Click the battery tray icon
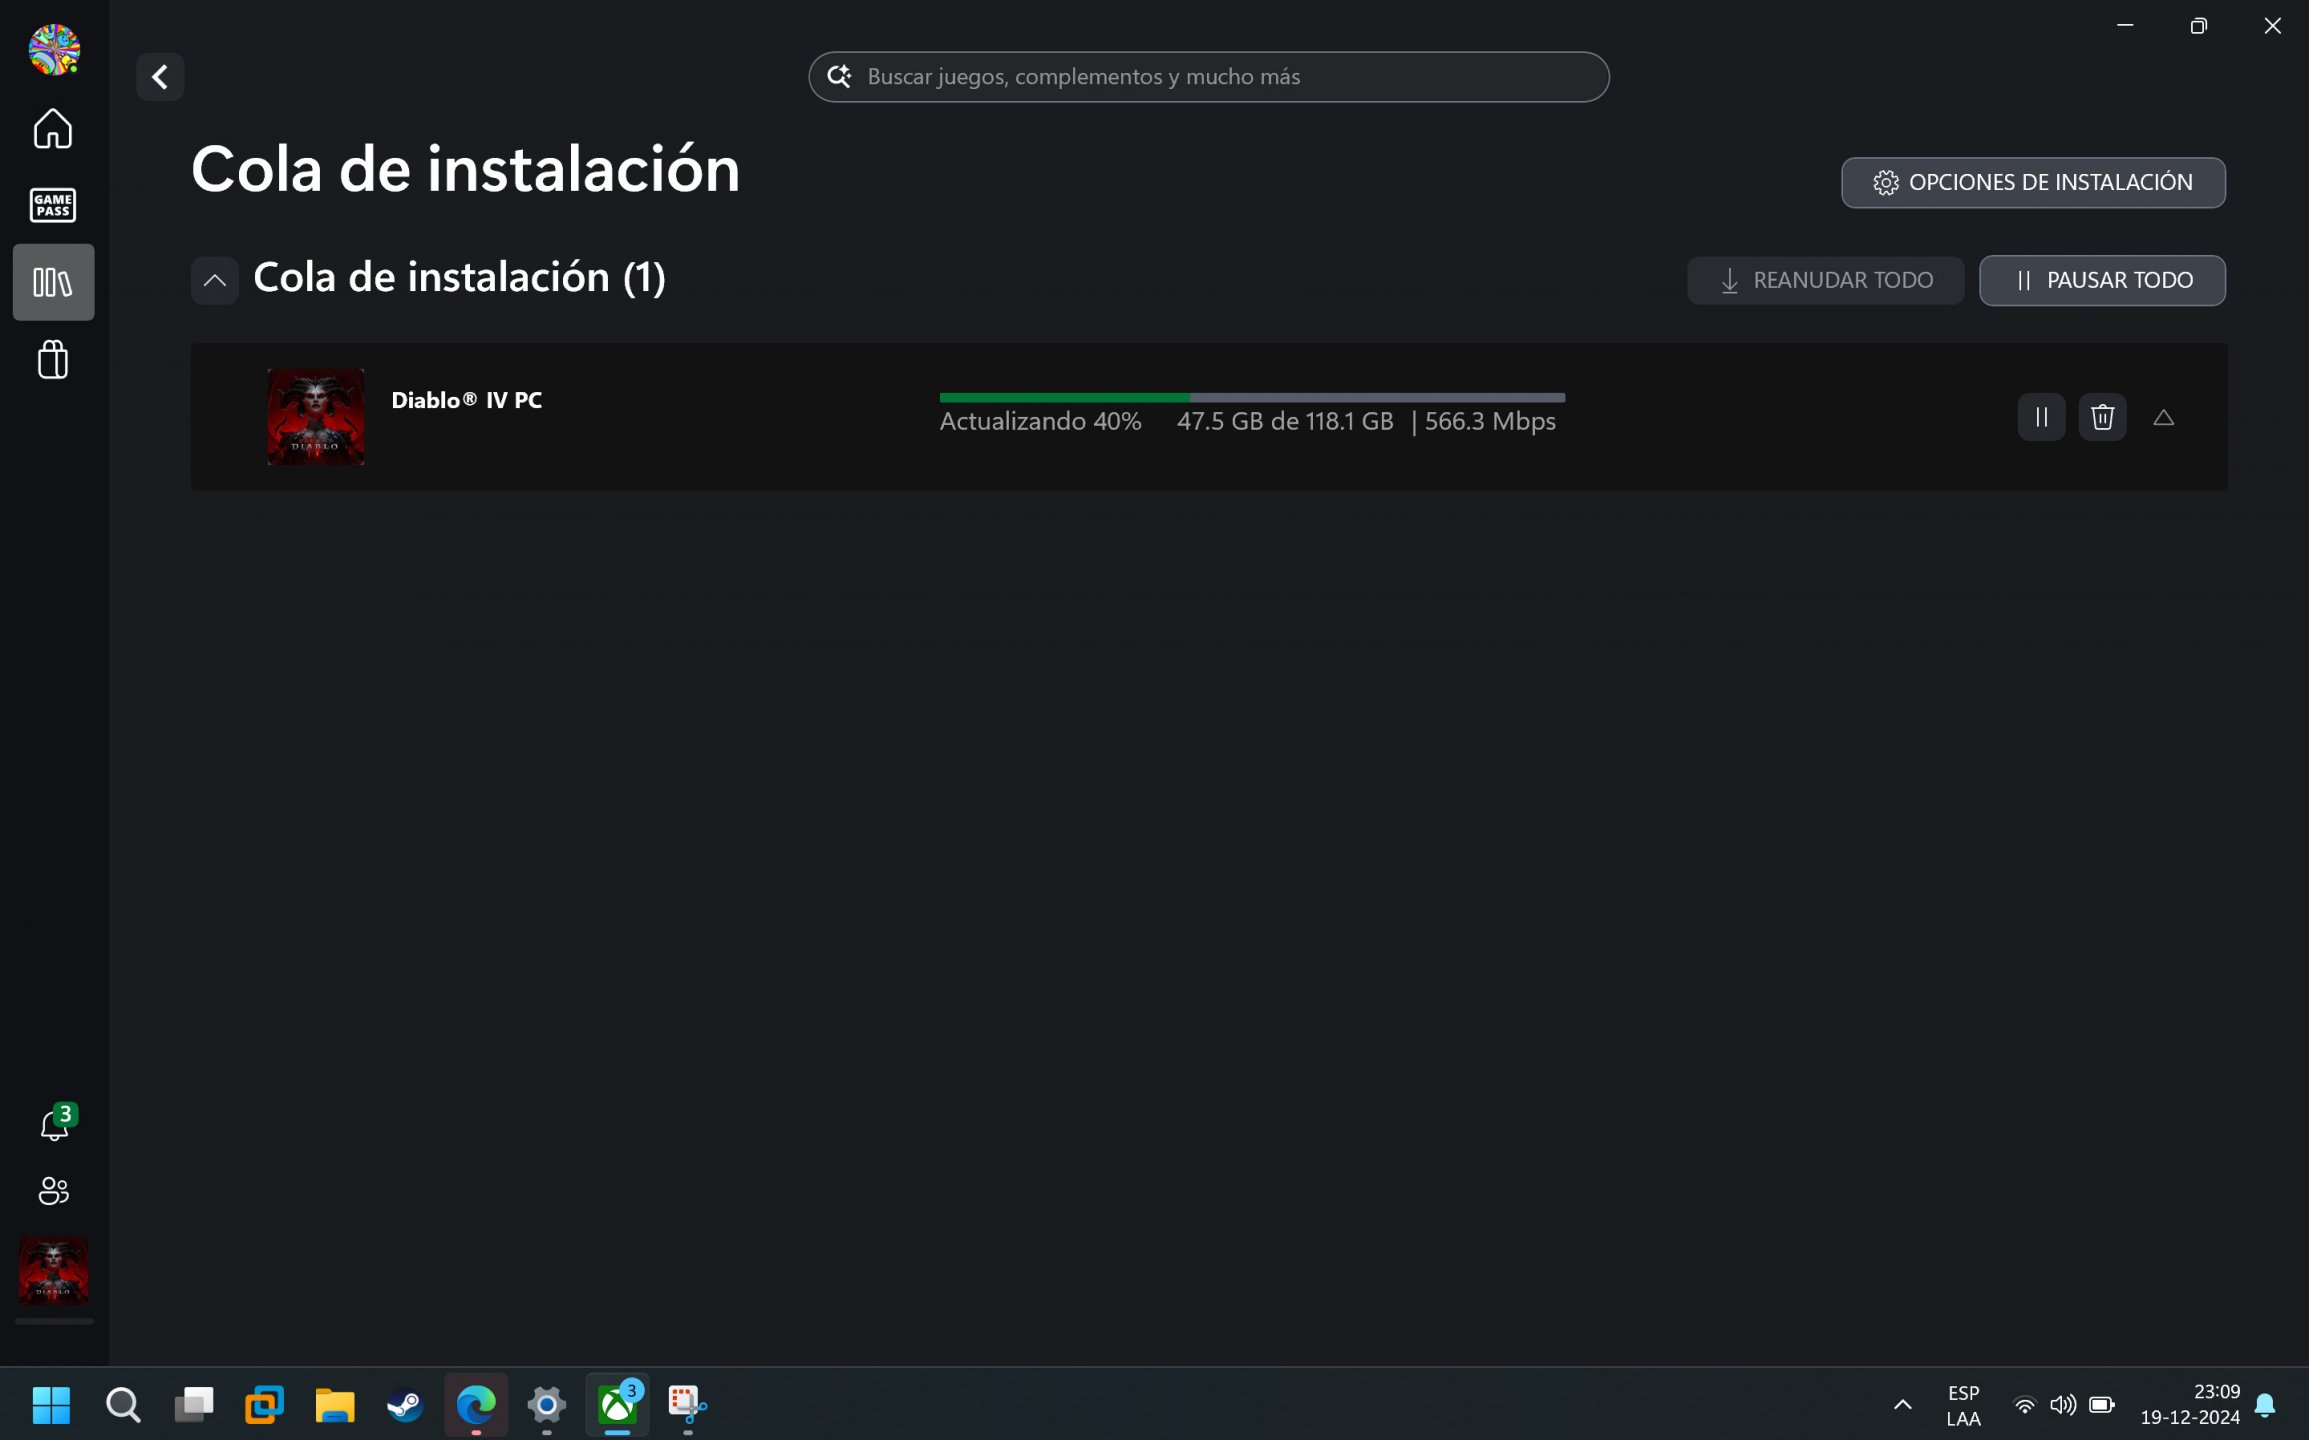Image resolution: width=2309 pixels, height=1440 pixels. pos(2102,1405)
